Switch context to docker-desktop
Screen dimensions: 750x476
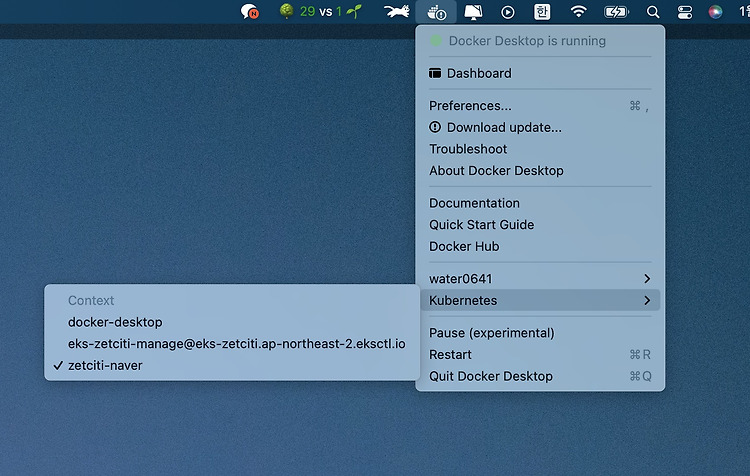[232, 322]
